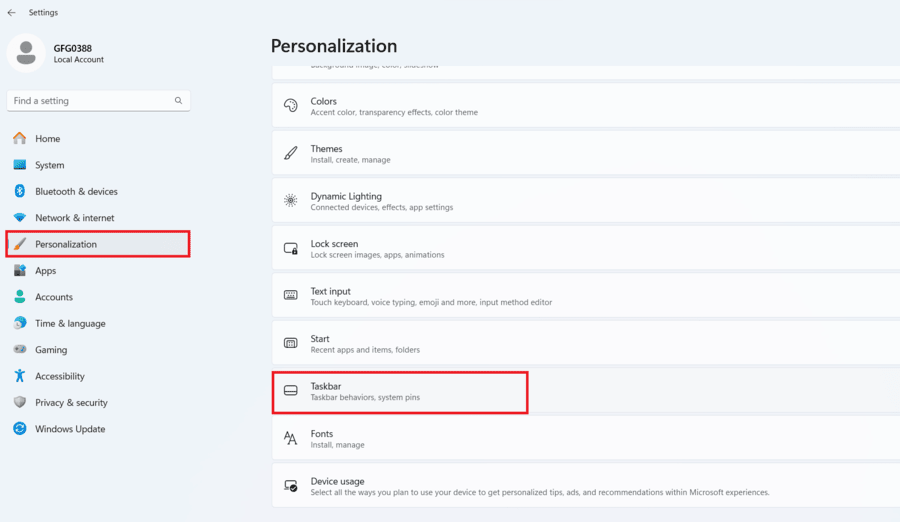Select Bluetooth & devices in sidebar

[76, 192]
